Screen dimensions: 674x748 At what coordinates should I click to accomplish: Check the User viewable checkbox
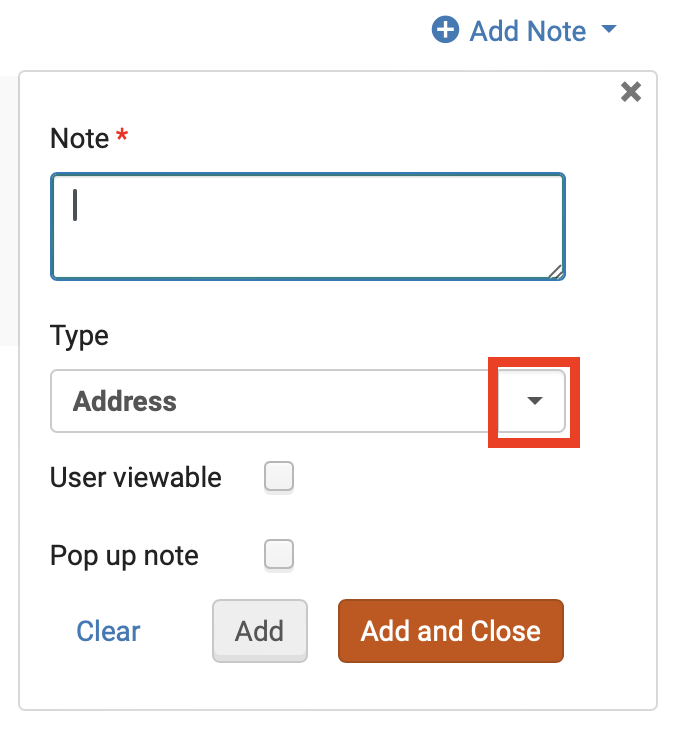(279, 478)
